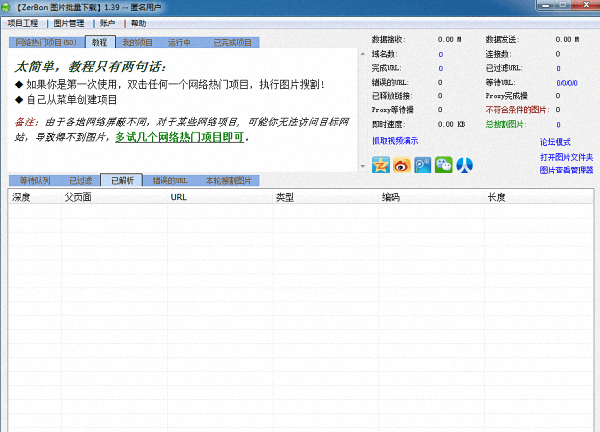Open the 项目工程 menu
Image resolution: width=600 pixels, height=432 pixels.
click(x=23, y=22)
